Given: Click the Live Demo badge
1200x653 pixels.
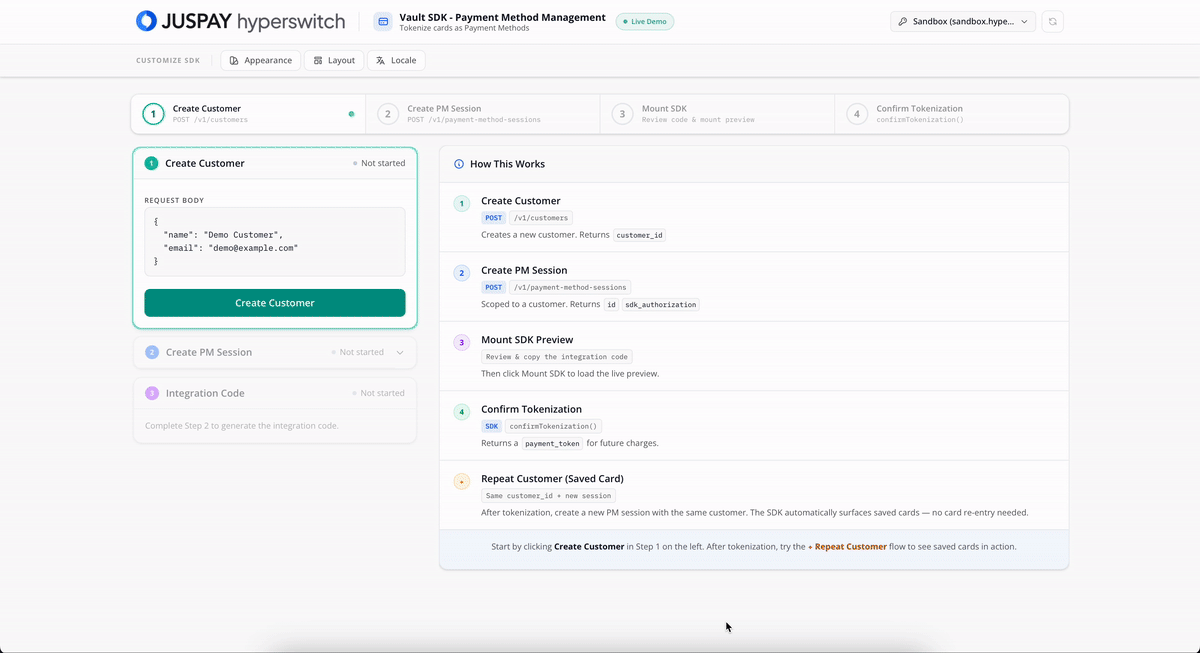Looking at the screenshot, I should (645, 21).
